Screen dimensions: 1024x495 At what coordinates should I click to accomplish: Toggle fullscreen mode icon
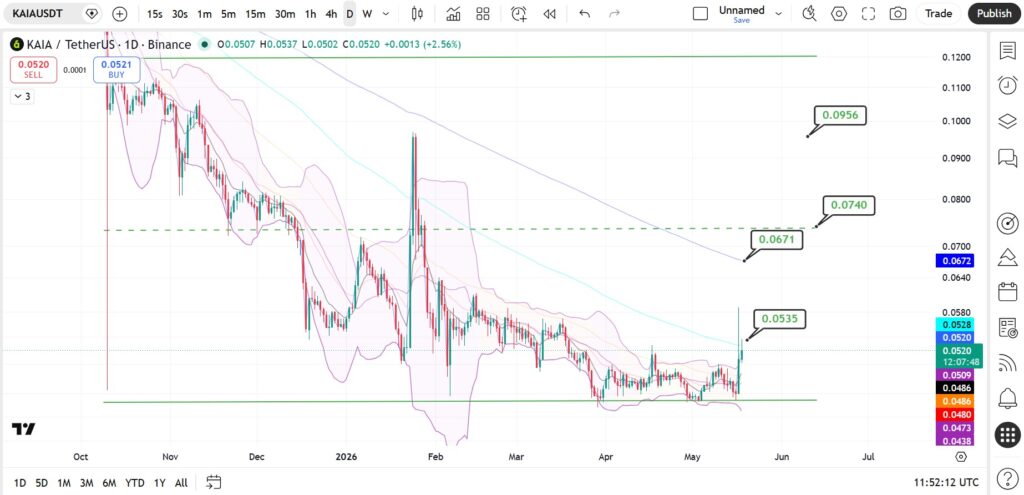pyautogui.click(x=869, y=14)
